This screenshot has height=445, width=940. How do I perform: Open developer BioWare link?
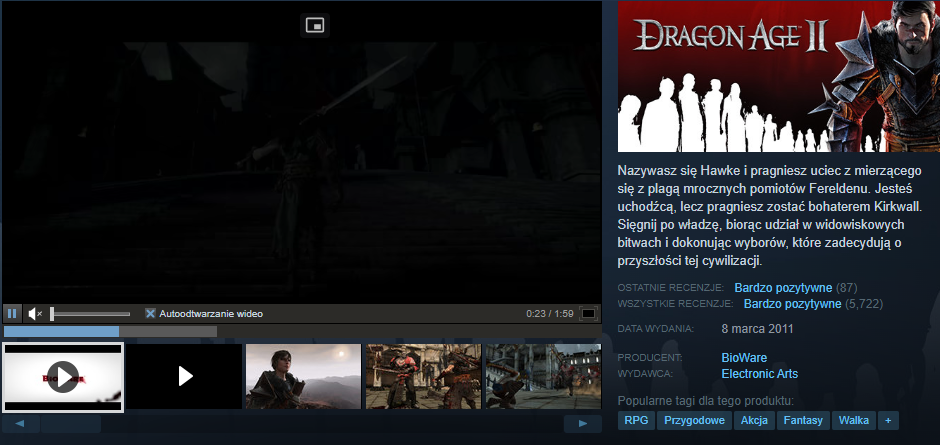(742, 357)
